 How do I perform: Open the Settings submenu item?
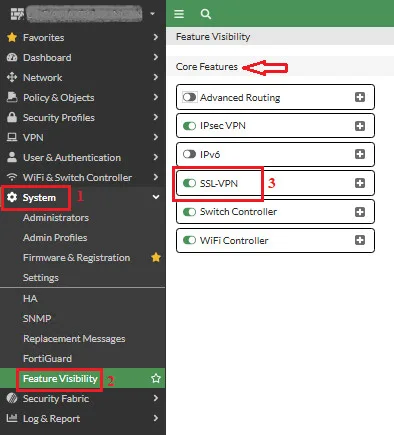[x=41, y=278]
